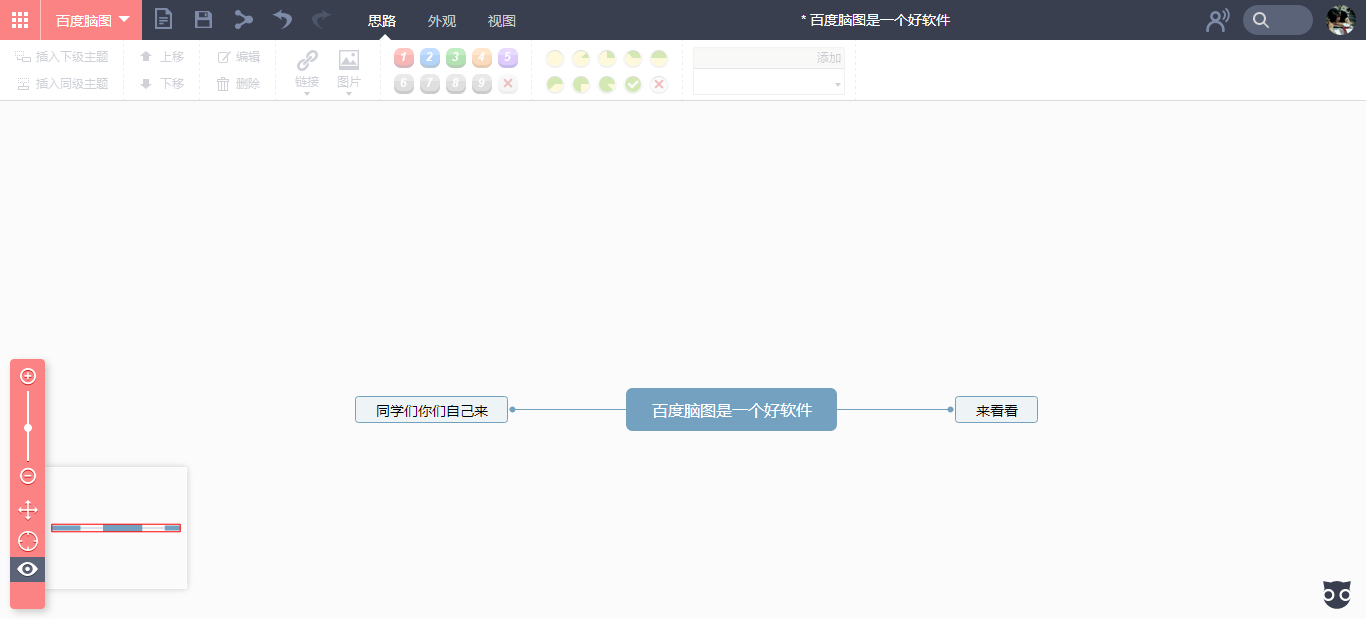Click the 链接 chain icon
The height and width of the screenshot is (619, 1366).
307,60
